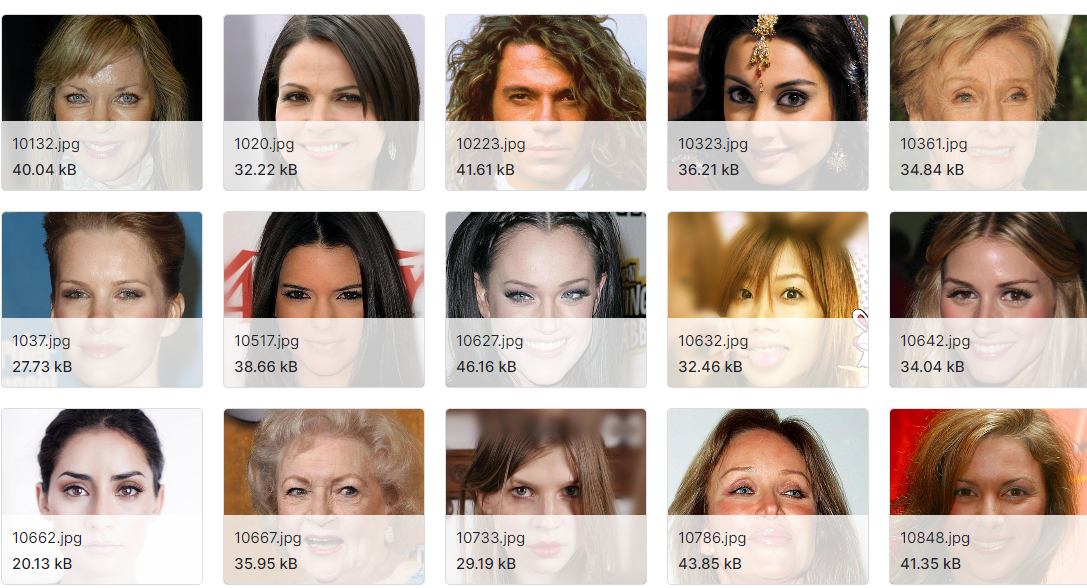Screen dimensions: 1087x588
Task: Open the 10662.jpg thumbnail
Action: tap(102, 496)
